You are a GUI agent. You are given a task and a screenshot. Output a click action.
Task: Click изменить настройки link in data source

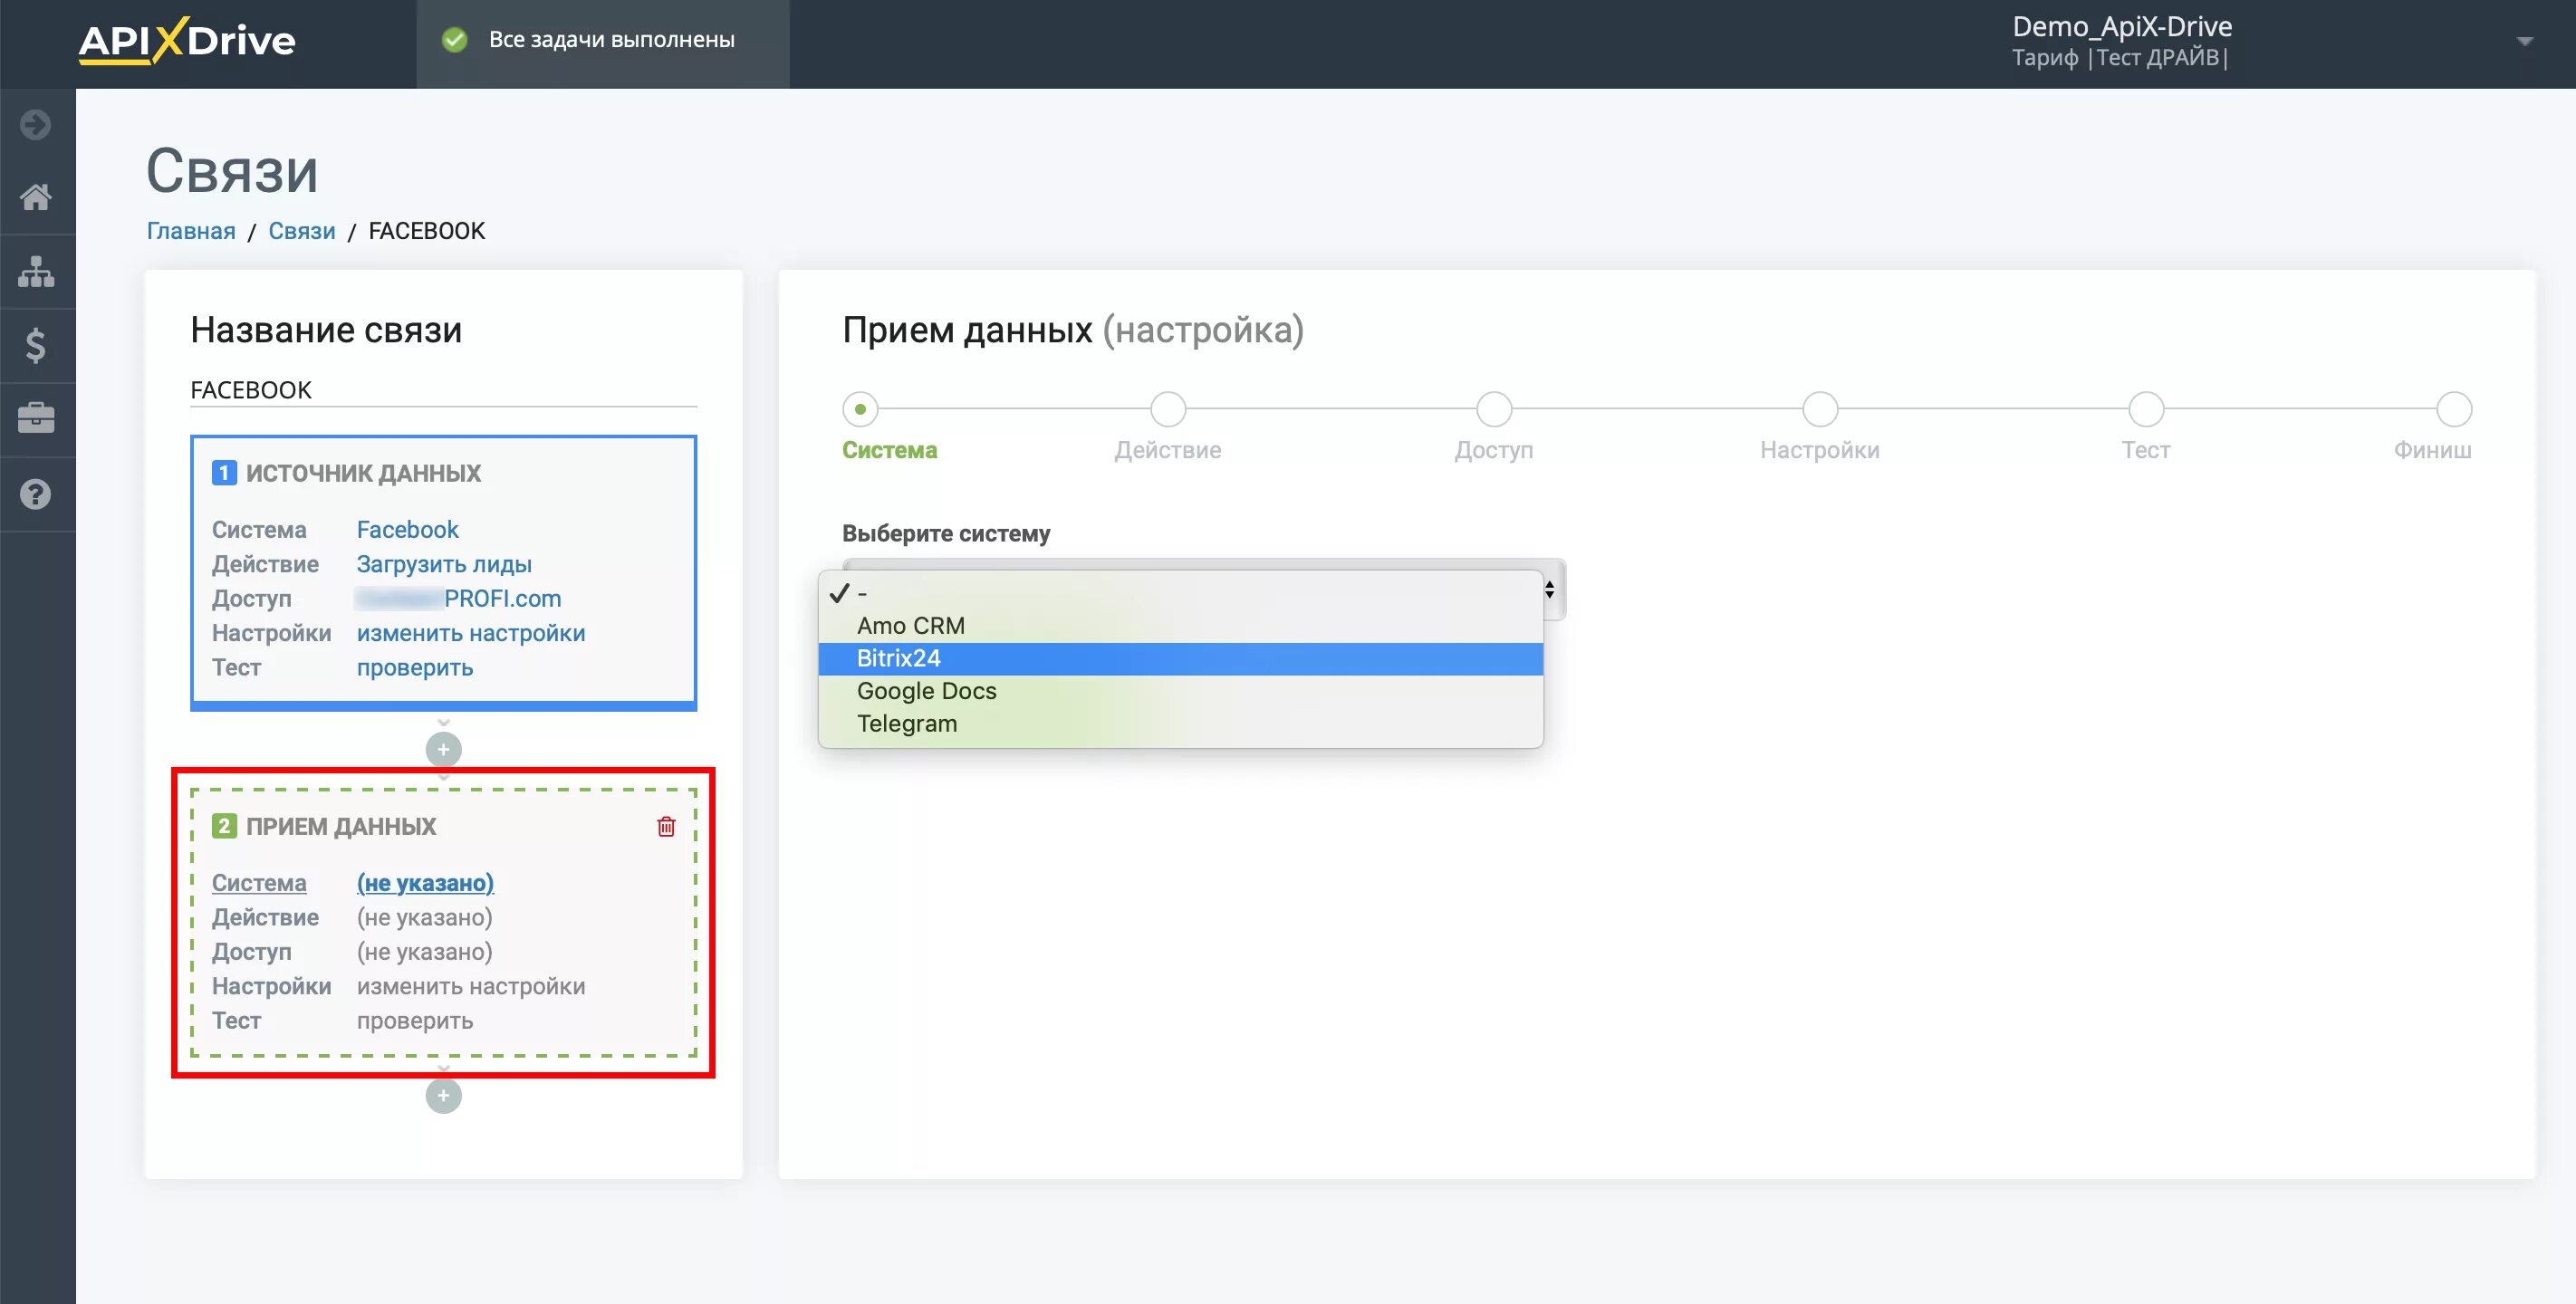point(470,633)
